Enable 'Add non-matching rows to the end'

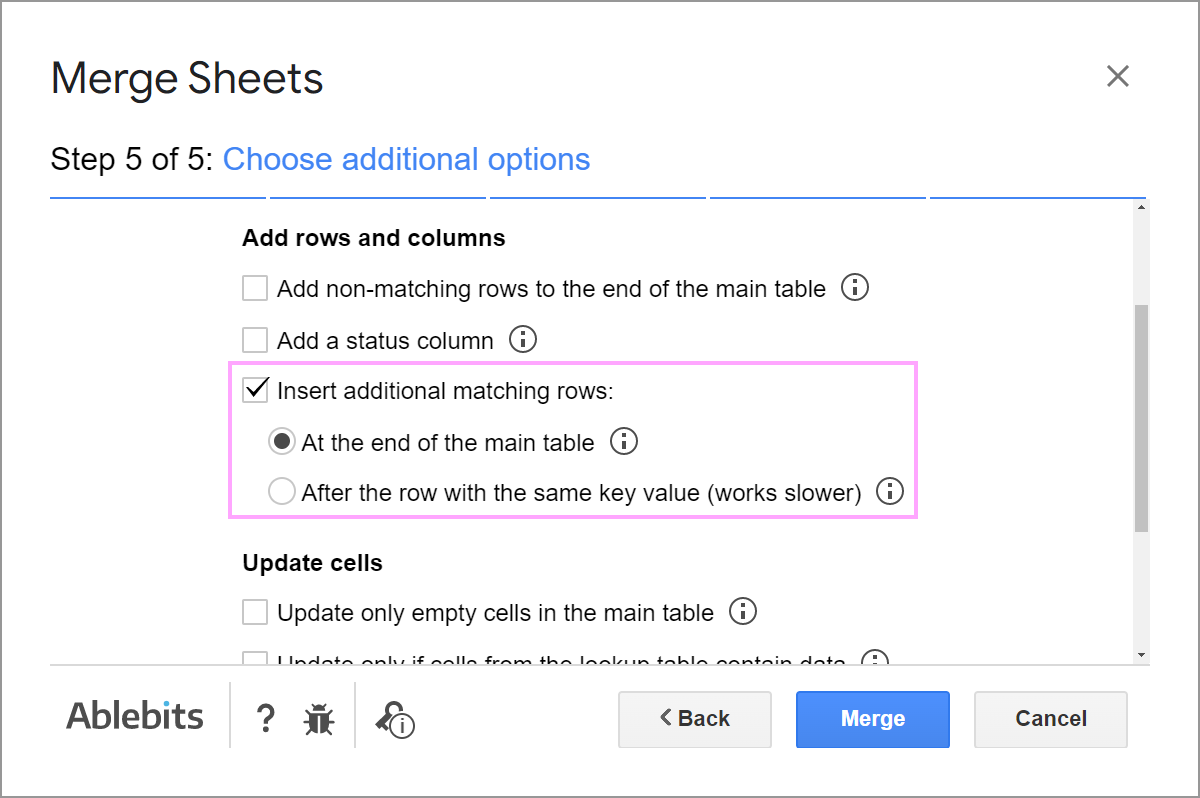coord(255,288)
